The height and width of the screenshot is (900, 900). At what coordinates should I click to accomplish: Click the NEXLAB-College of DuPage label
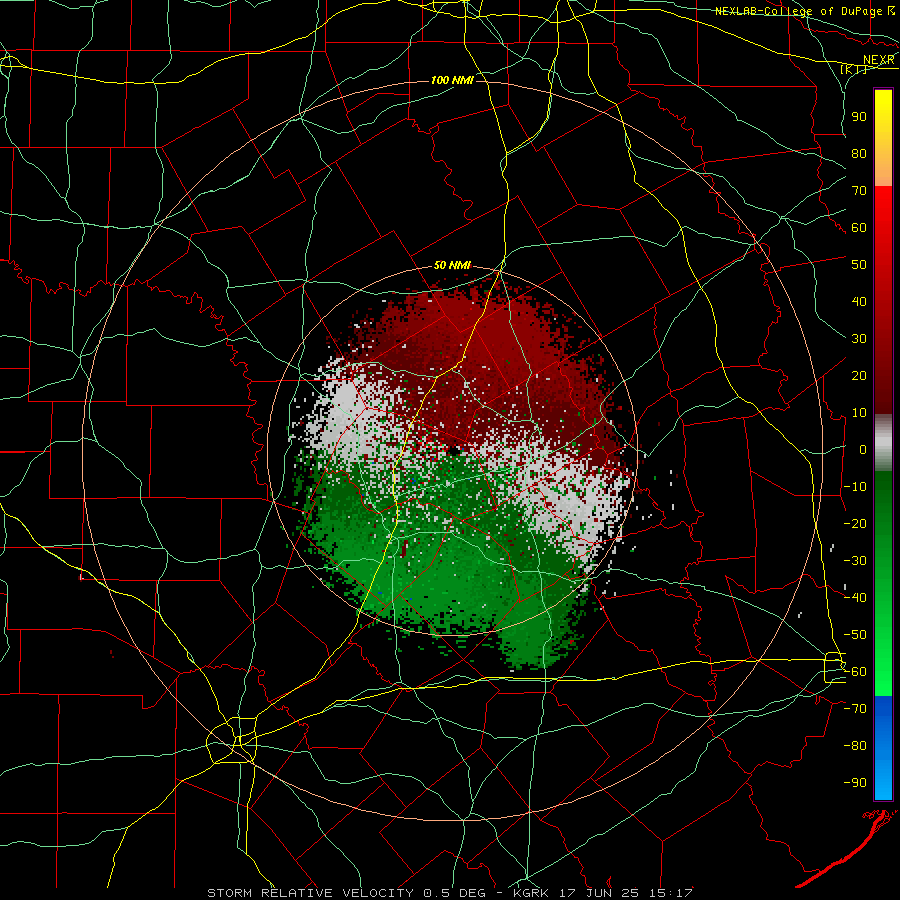pyautogui.click(x=804, y=11)
